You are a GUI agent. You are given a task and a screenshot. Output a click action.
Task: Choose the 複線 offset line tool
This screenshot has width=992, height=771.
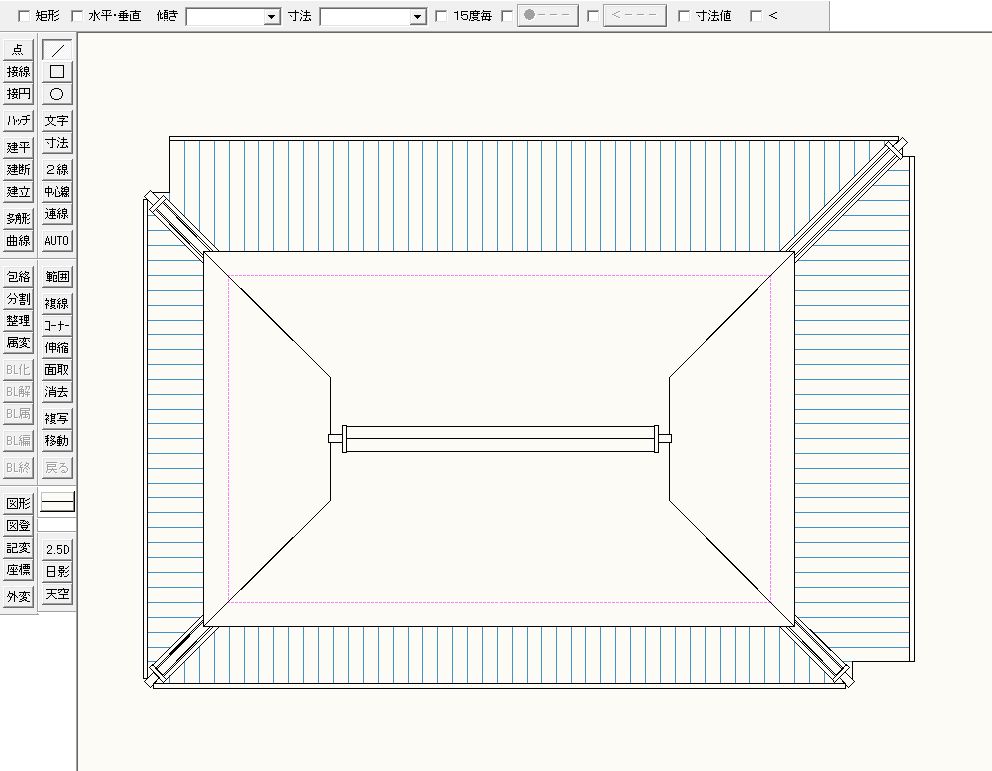pos(57,303)
